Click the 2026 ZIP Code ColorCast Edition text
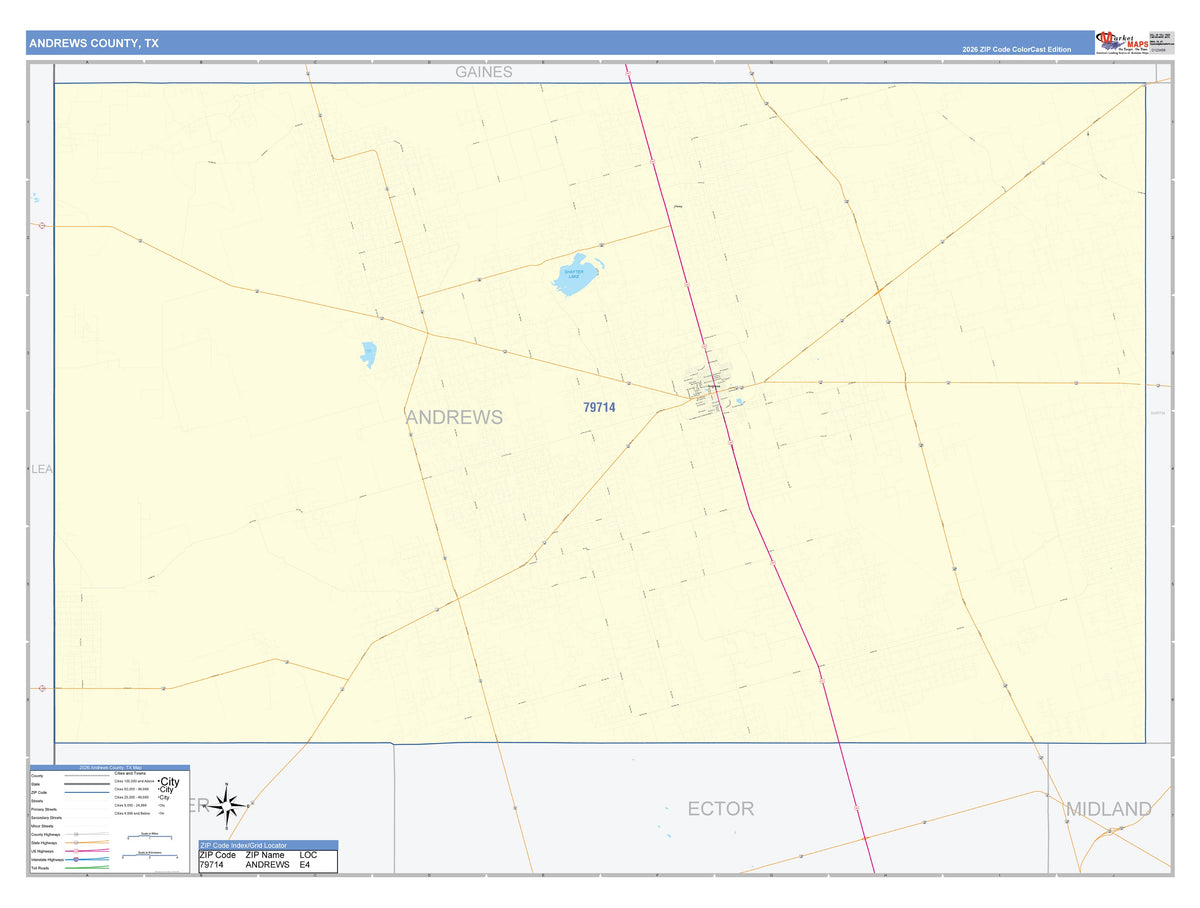The height and width of the screenshot is (908, 1200). [x=1016, y=49]
